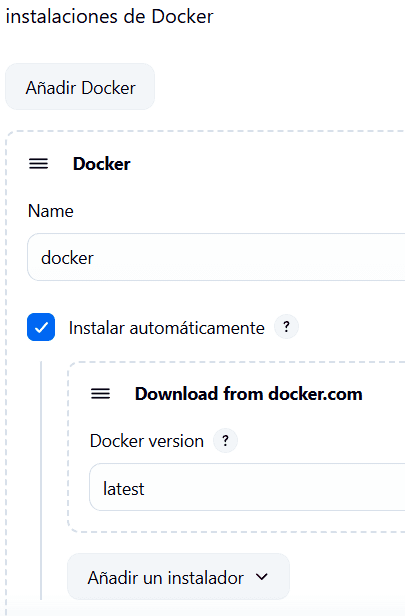The height and width of the screenshot is (616, 405).
Task: Click the Docker version field showing latest
Action: pos(247,487)
